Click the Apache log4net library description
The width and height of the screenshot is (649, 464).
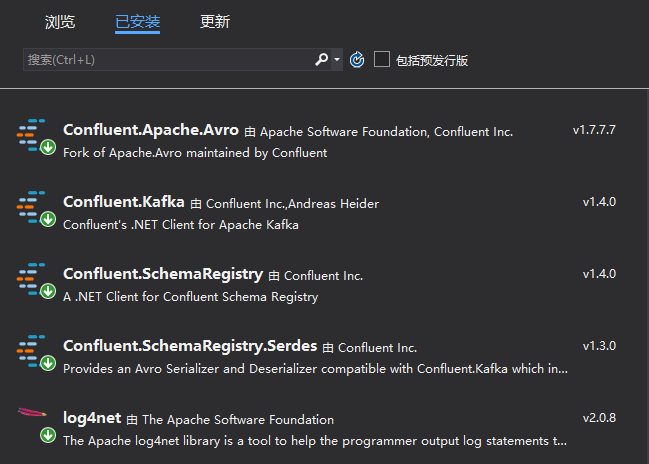315,441
